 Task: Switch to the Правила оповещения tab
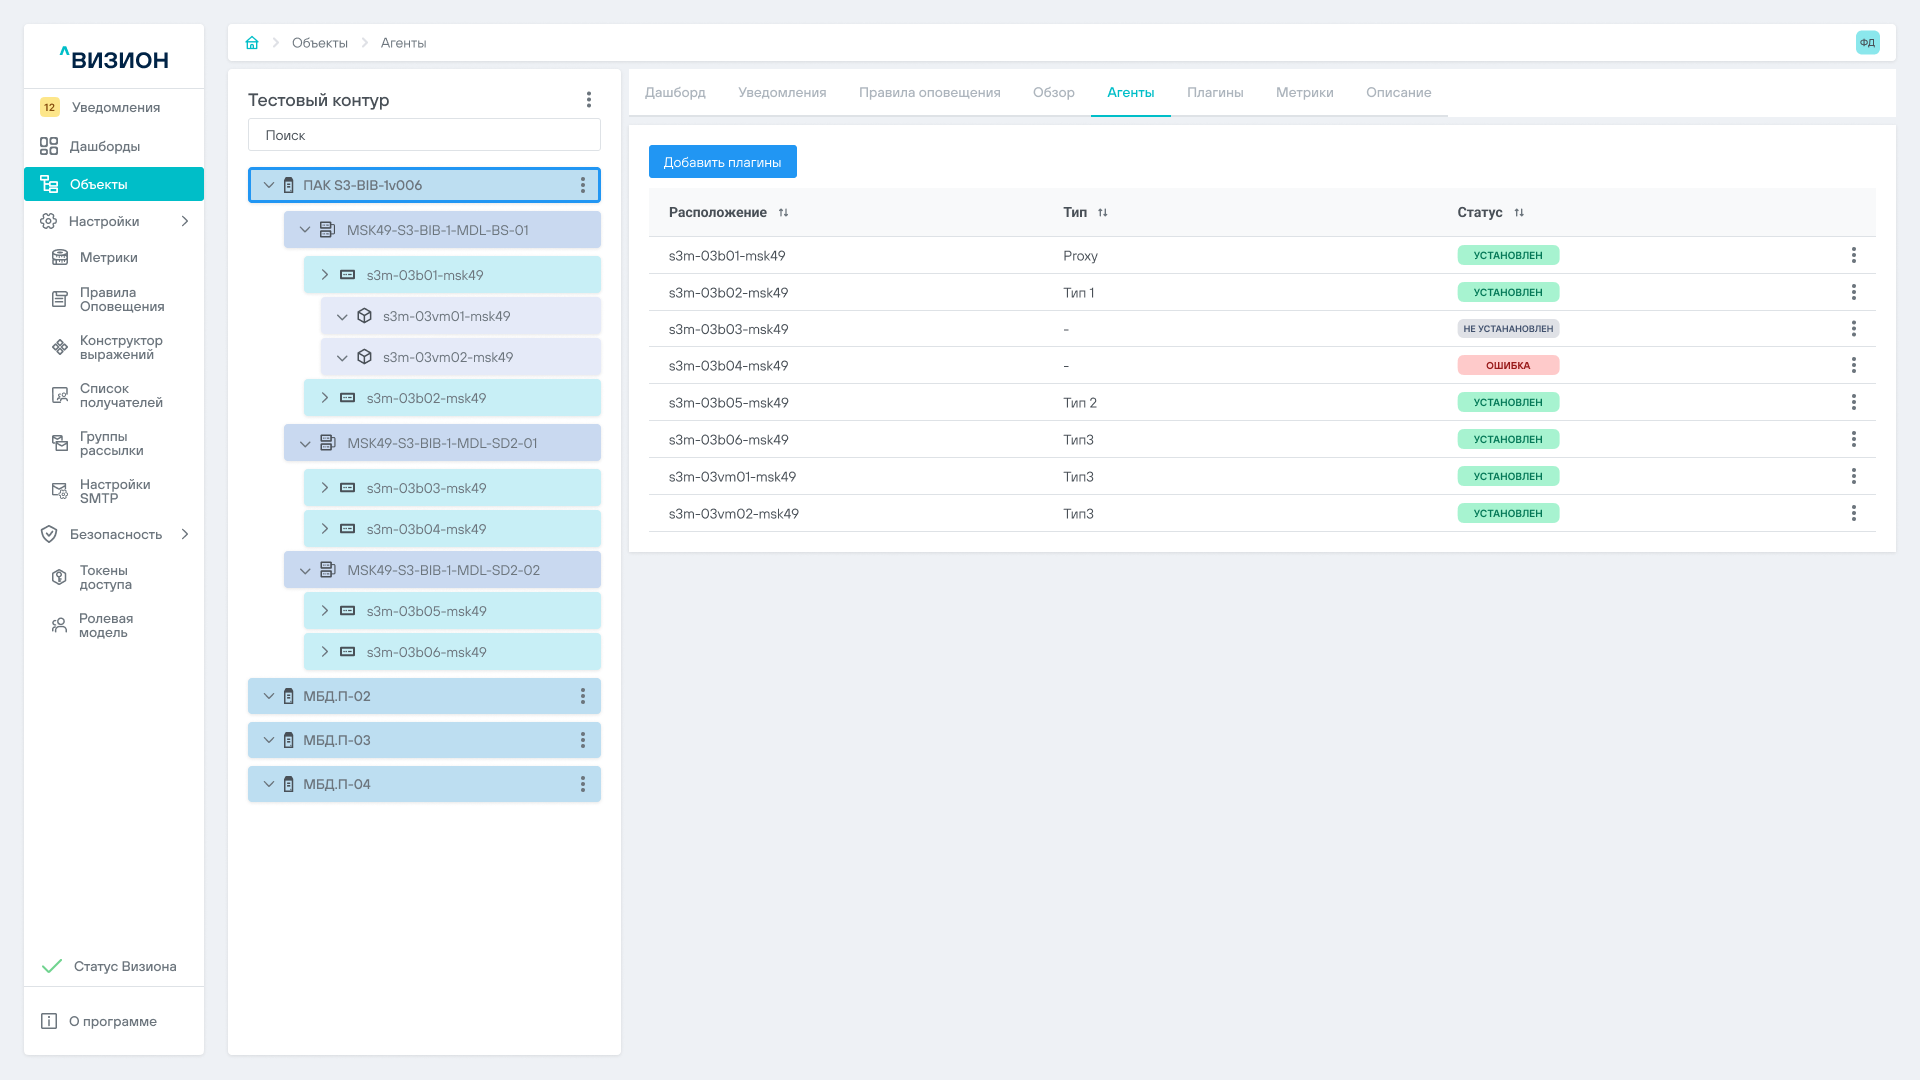[x=929, y=92]
